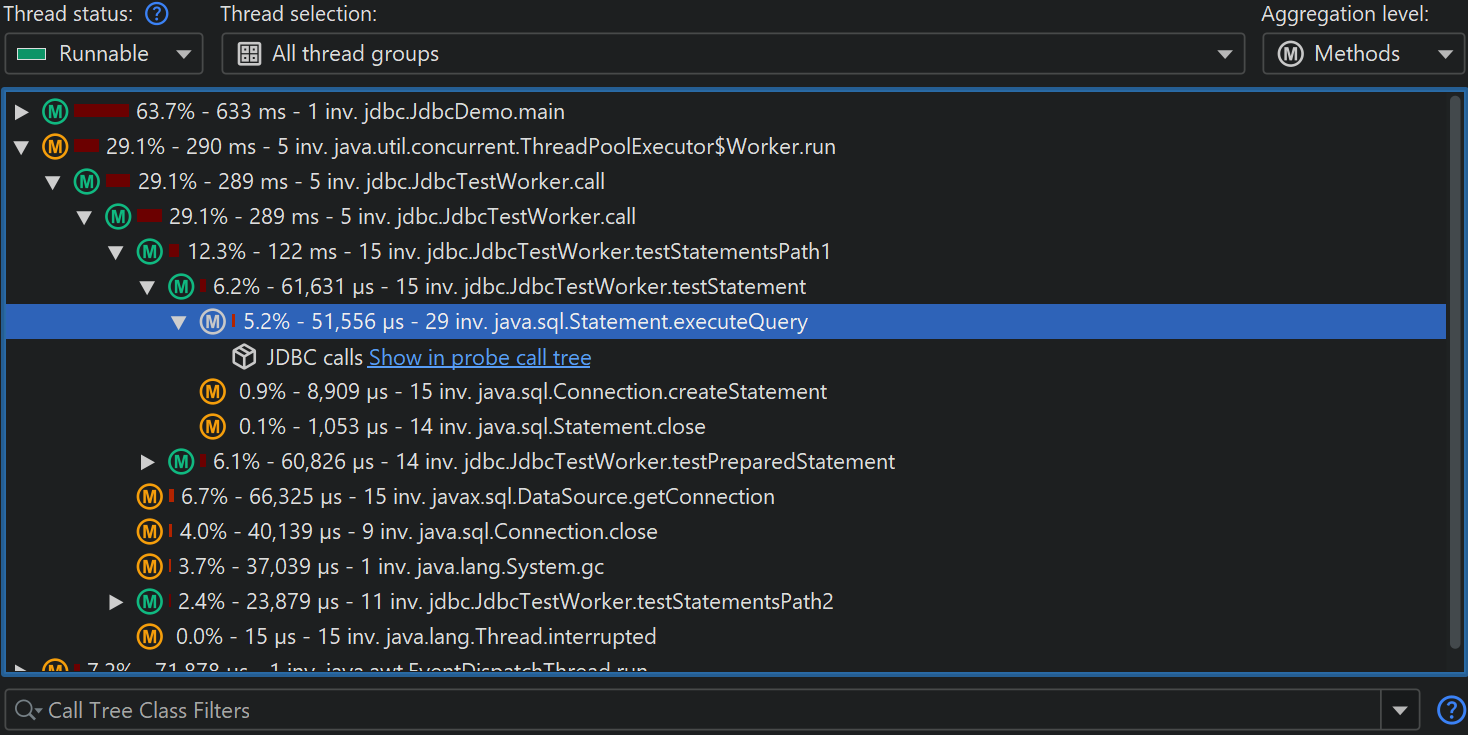The height and width of the screenshot is (735, 1468).
Task: Click the Thread status help icon
Action: coord(157,15)
